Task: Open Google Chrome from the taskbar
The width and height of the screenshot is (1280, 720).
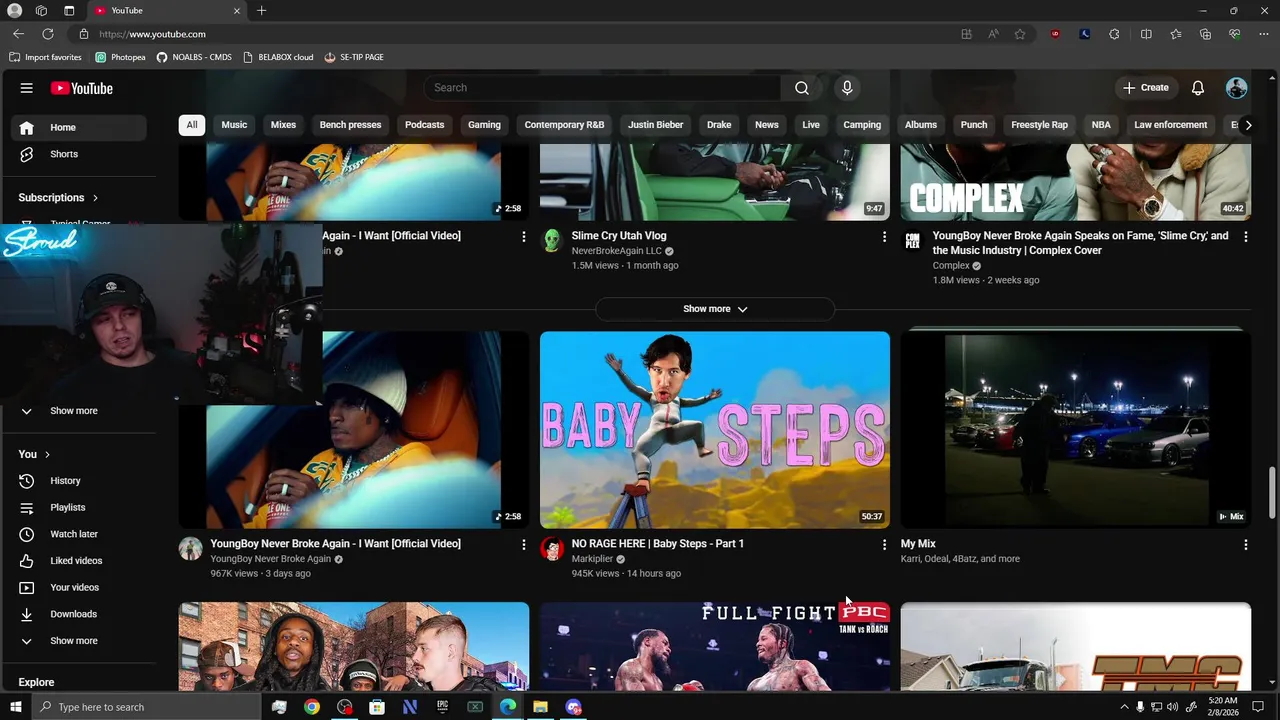Action: (x=312, y=707)
